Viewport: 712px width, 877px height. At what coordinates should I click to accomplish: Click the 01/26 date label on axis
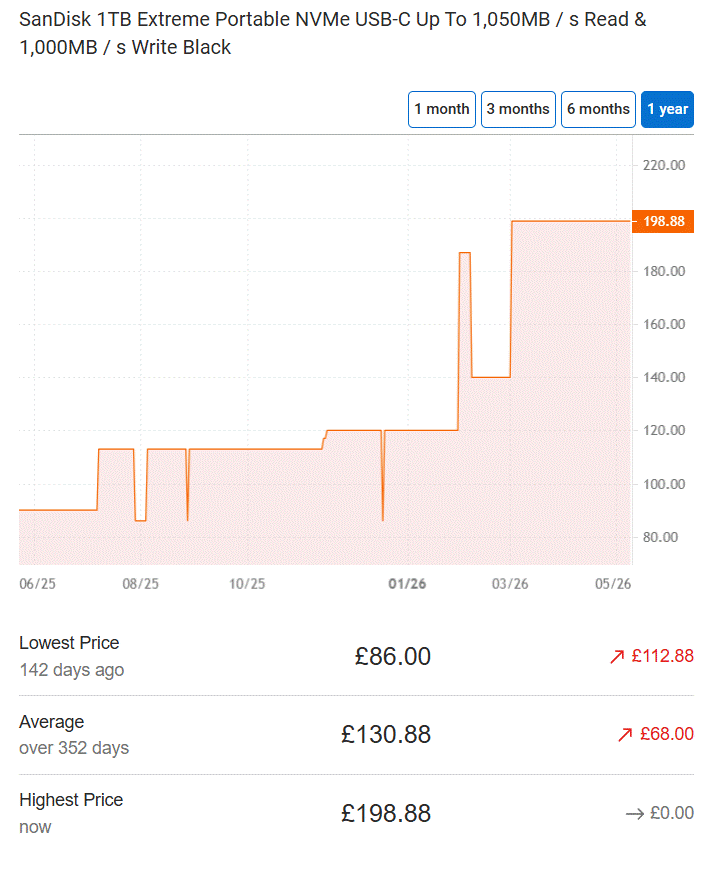[x=407, y=584]
